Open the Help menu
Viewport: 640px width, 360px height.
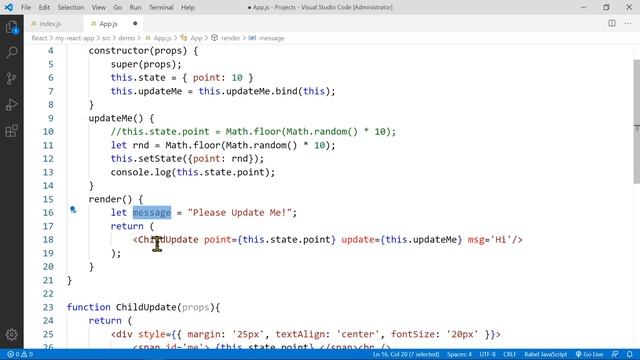click(x=188, y=7)
